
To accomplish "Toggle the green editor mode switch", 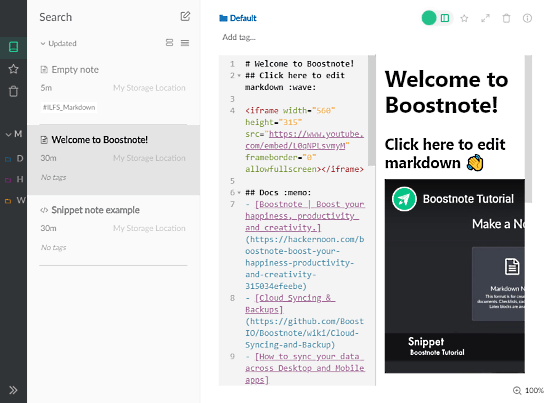I will point(429,18).
